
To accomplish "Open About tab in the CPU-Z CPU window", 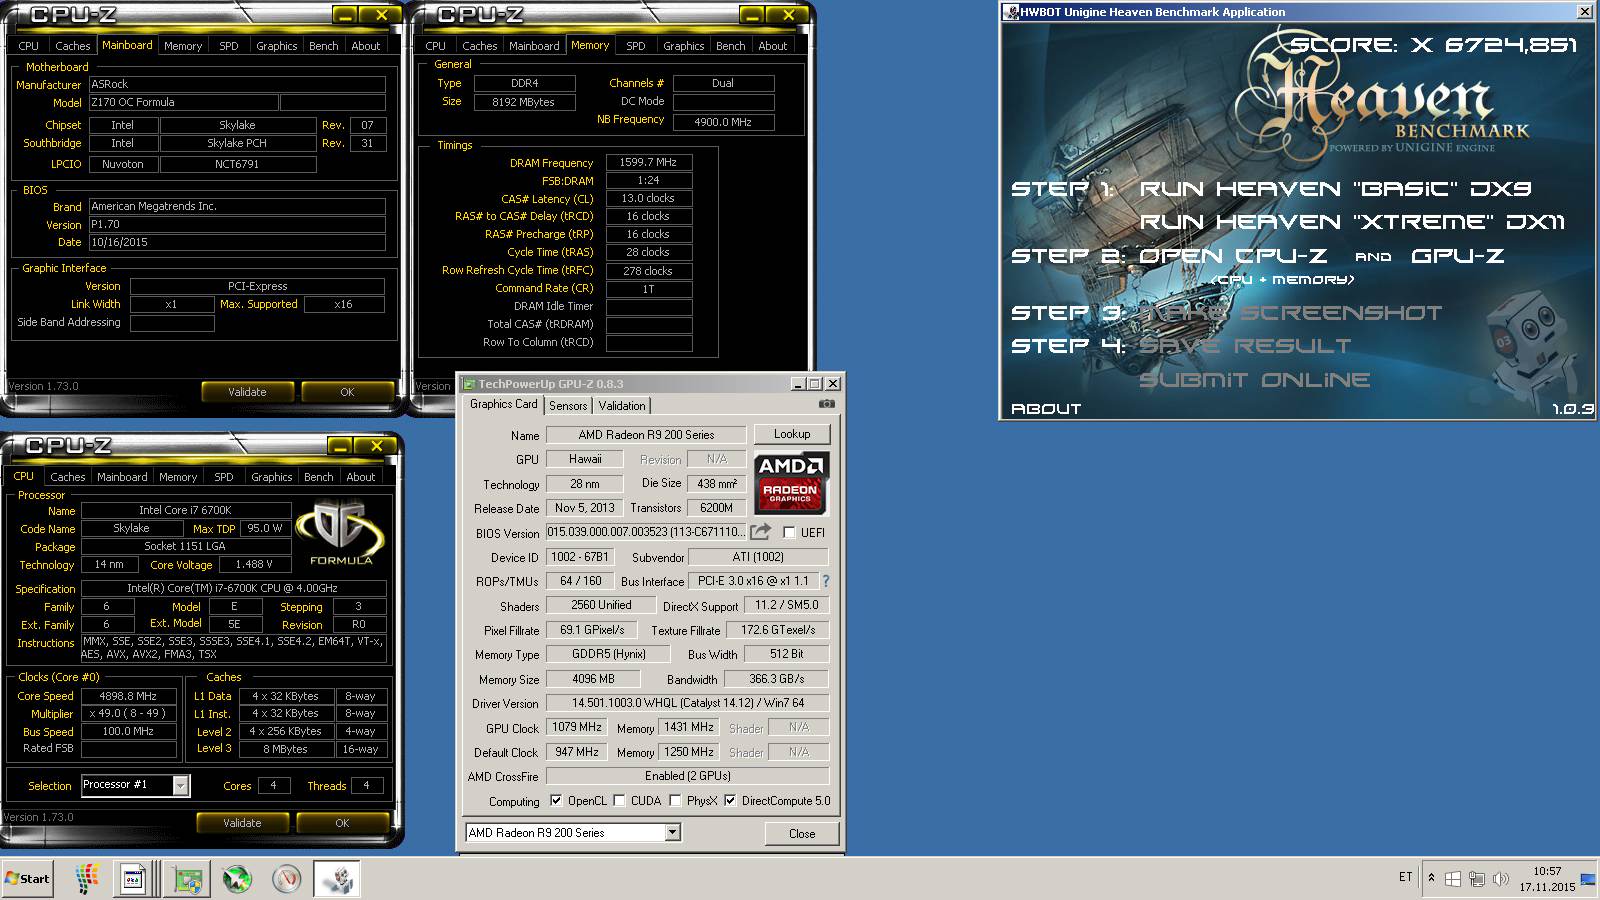I will coord(361,477).
